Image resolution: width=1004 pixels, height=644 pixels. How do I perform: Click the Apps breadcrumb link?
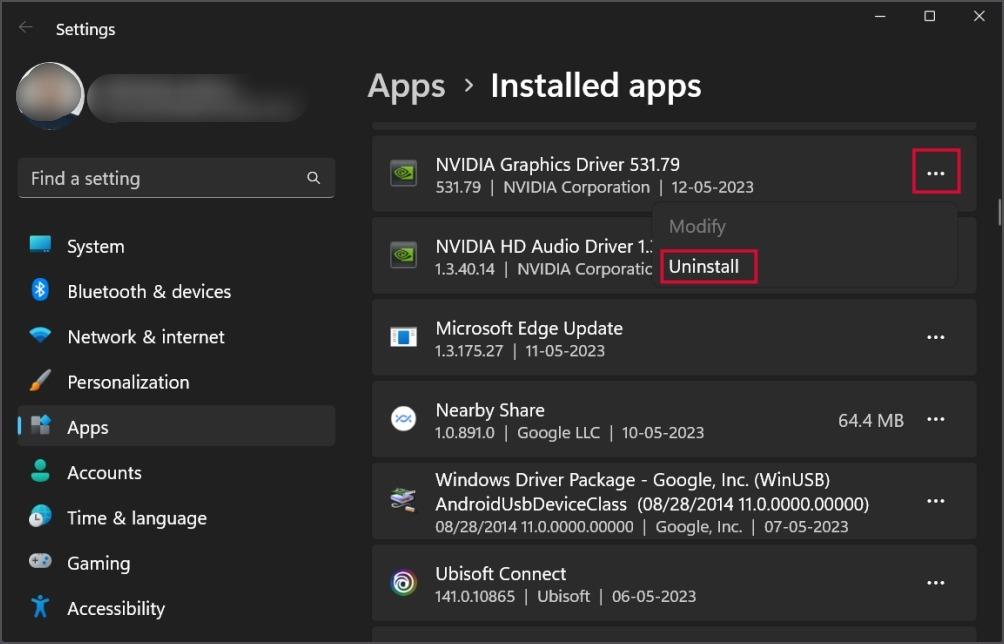coord(406,86)
